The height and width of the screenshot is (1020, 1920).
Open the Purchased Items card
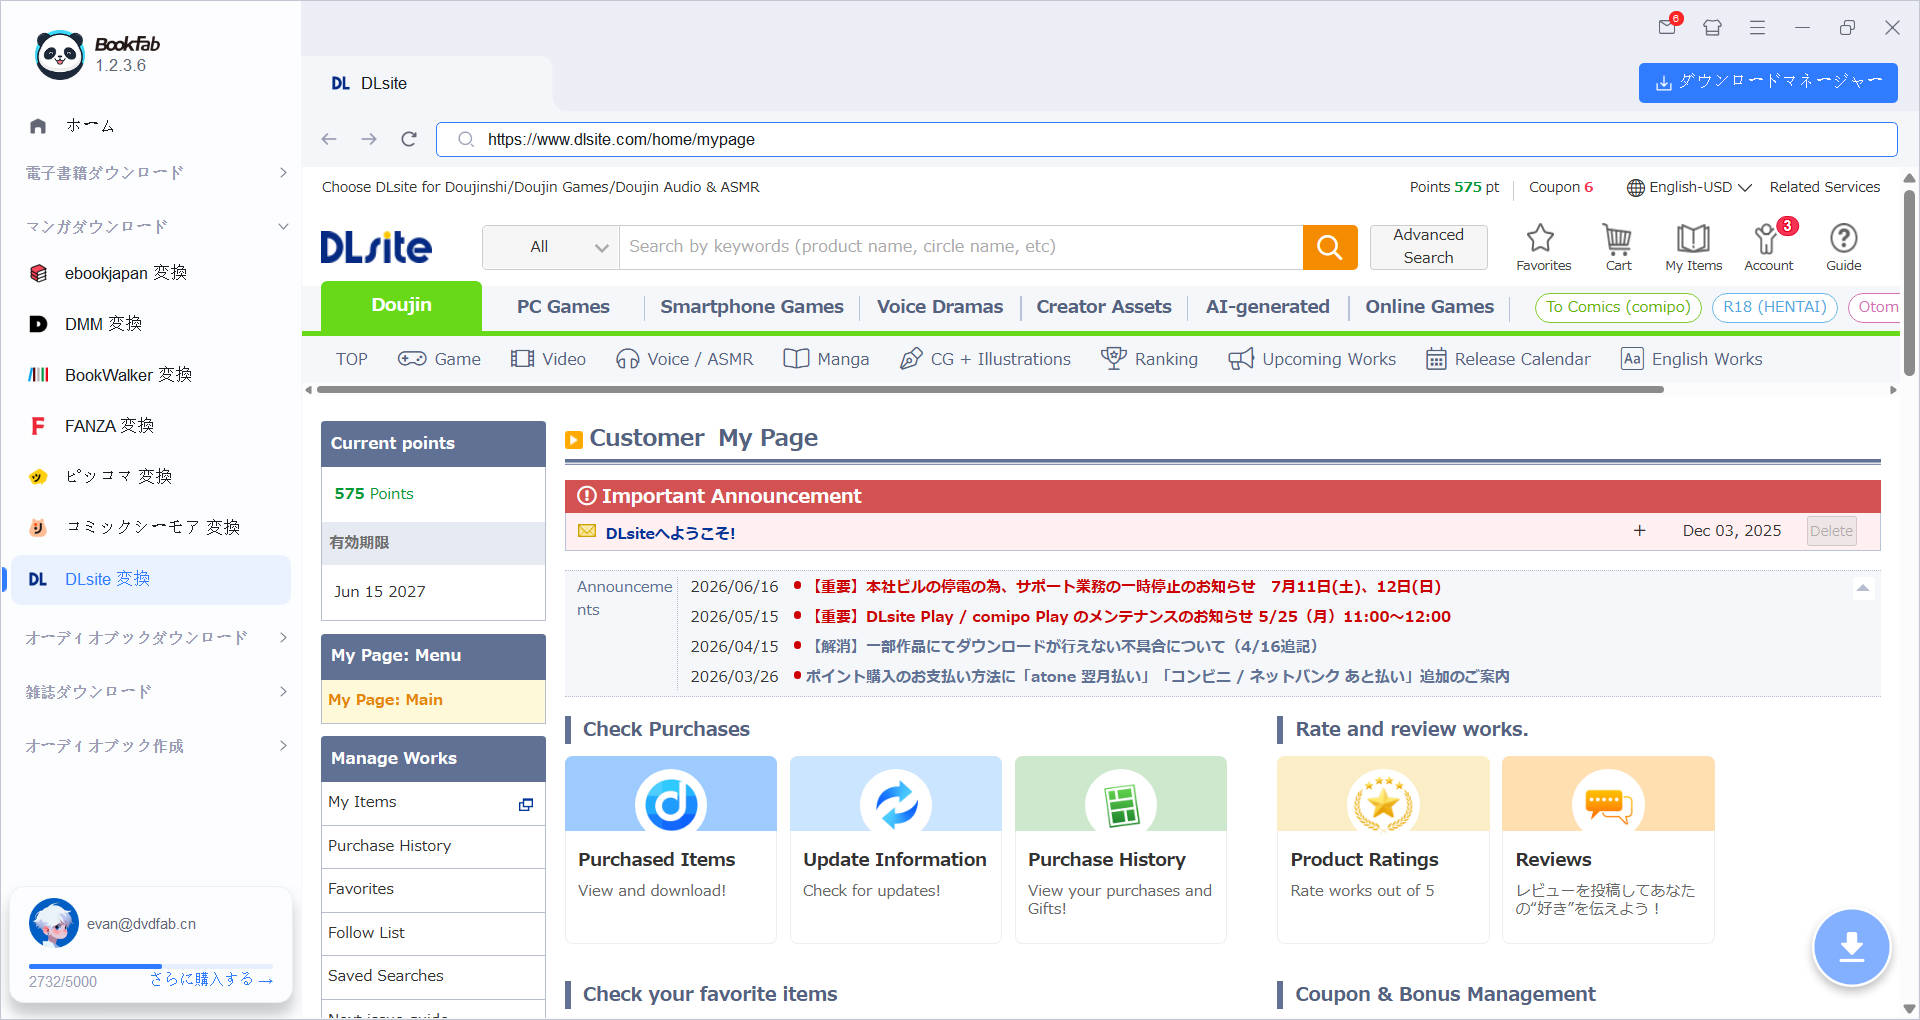(671, 849)
